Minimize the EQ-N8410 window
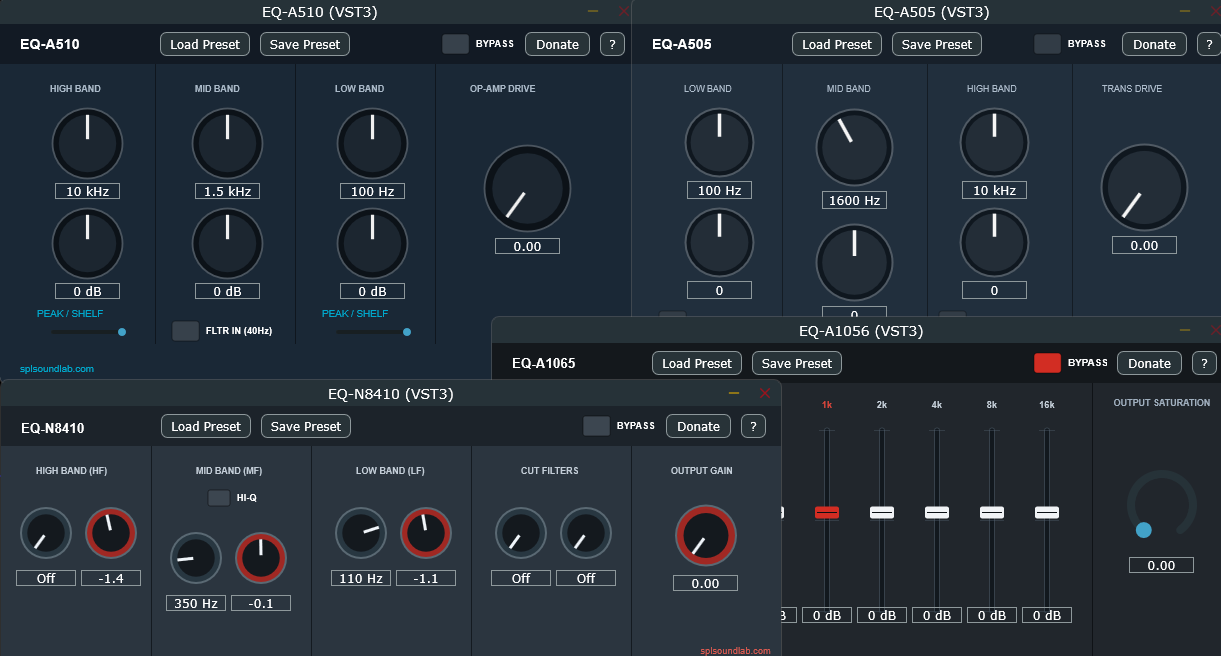Image resolution: width=1221 pixels, height=656 pixels. point(734,393)
